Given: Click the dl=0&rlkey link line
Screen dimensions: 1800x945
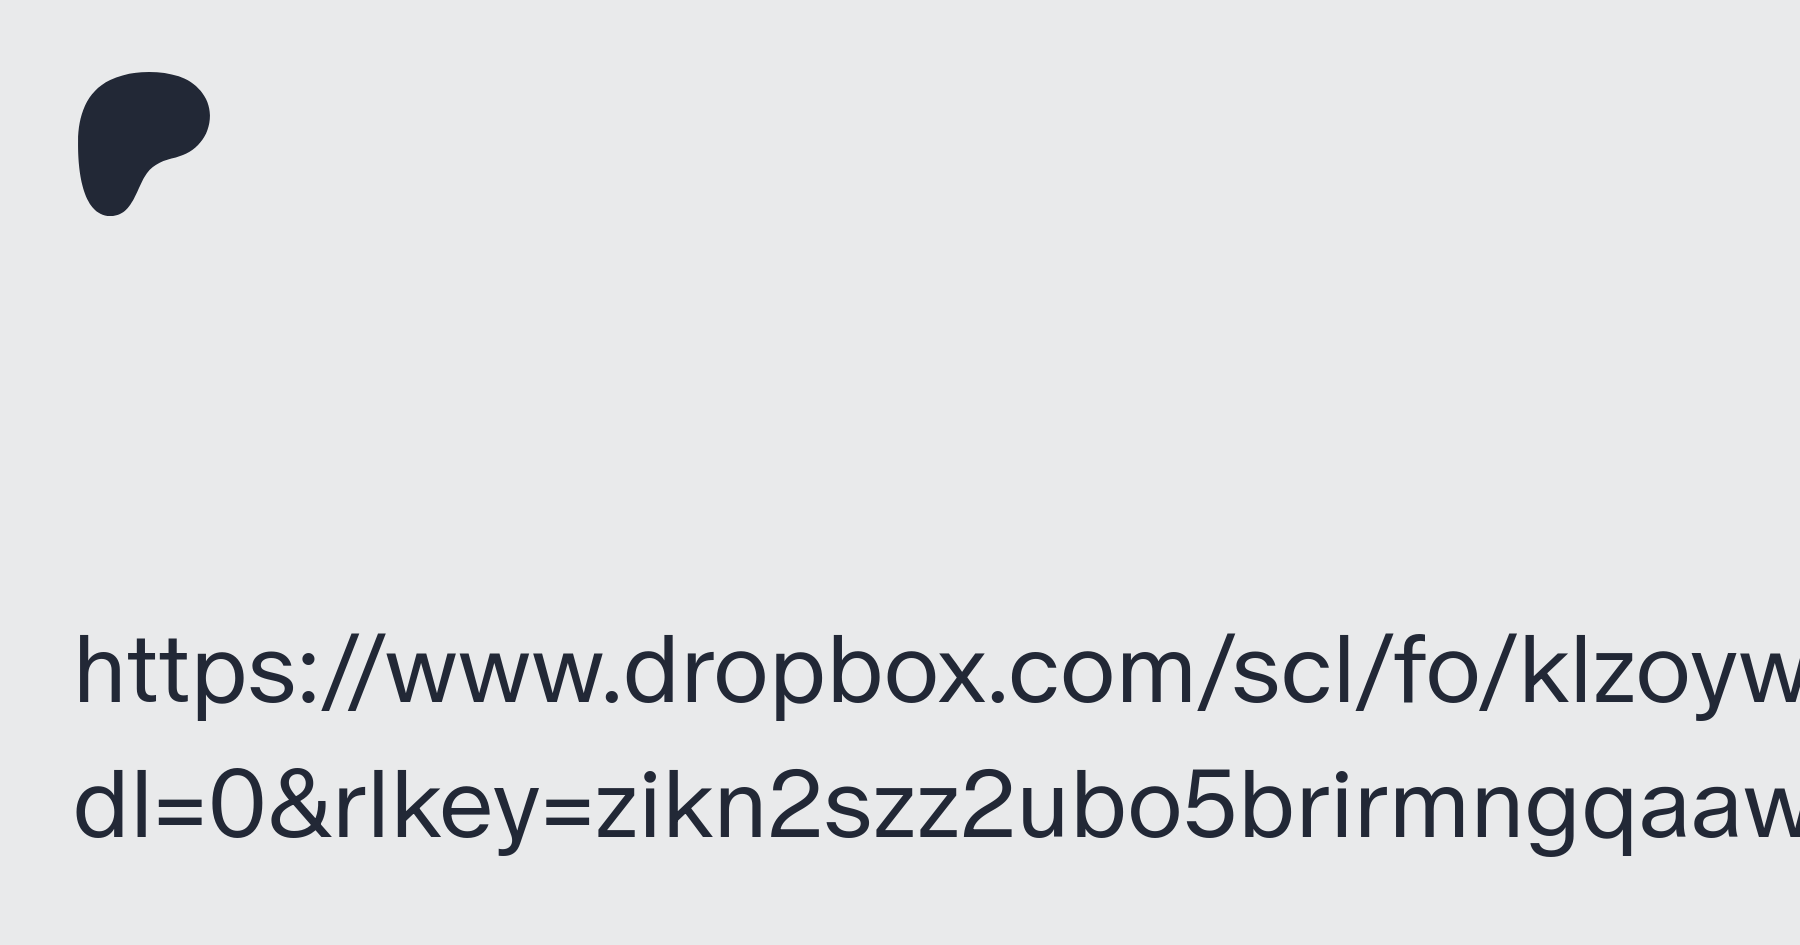Looking at the screenshot, I should pos(937,808).
